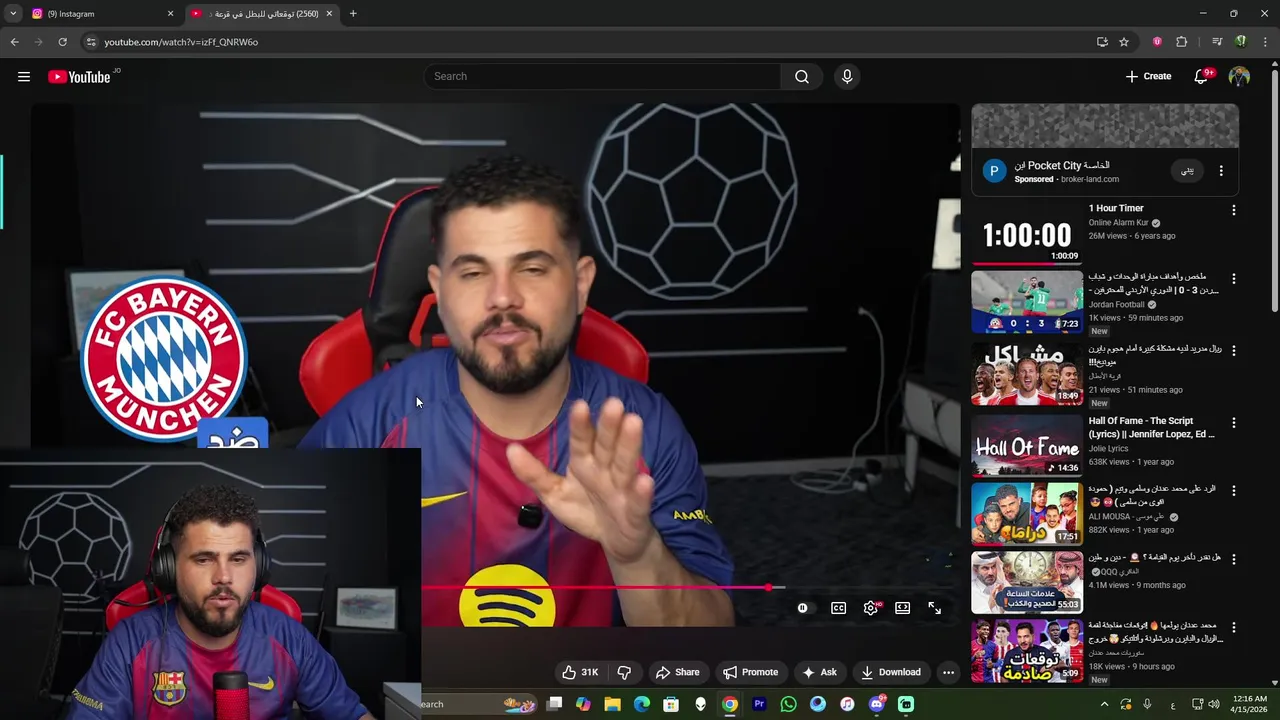Close the Instagram tab
Screen dimensions: 1280x720
(170, 14)
